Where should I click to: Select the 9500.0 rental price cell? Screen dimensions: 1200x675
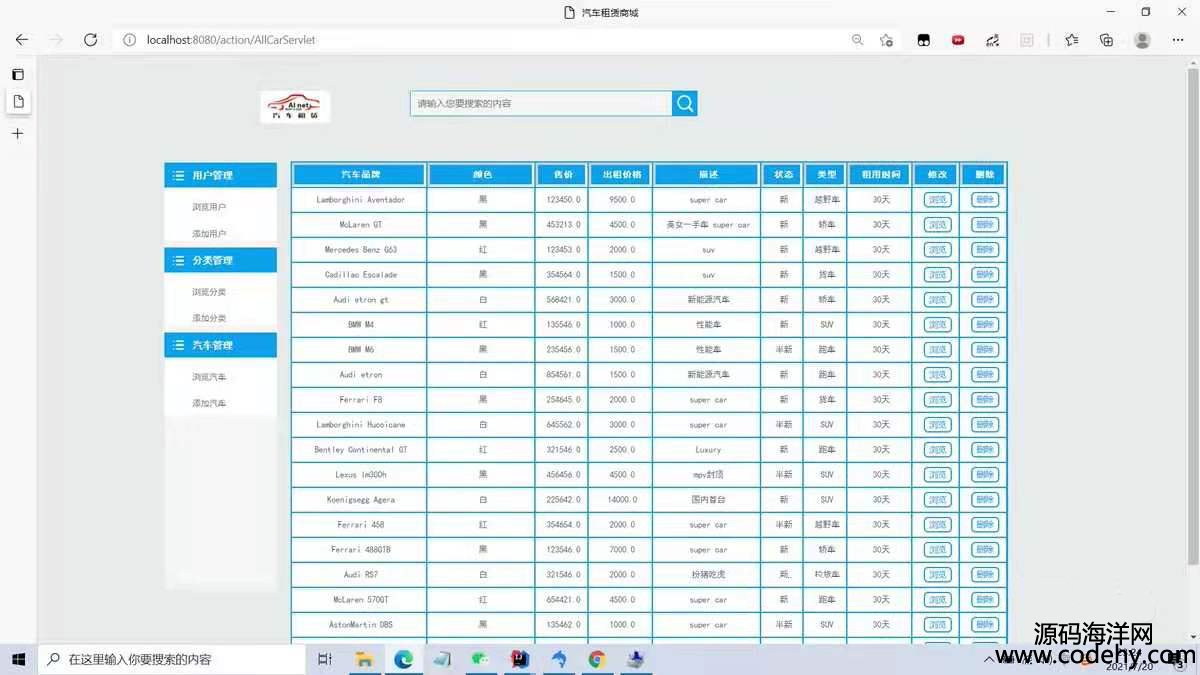coord(620,200)
